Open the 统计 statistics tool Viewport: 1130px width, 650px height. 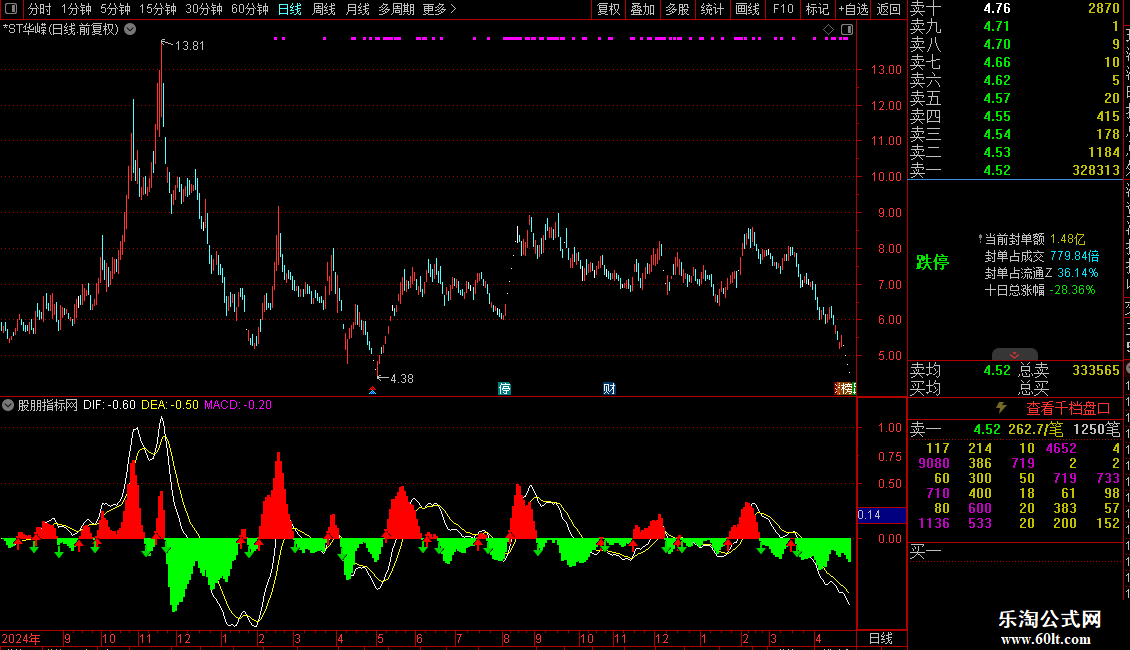(712, 9)
